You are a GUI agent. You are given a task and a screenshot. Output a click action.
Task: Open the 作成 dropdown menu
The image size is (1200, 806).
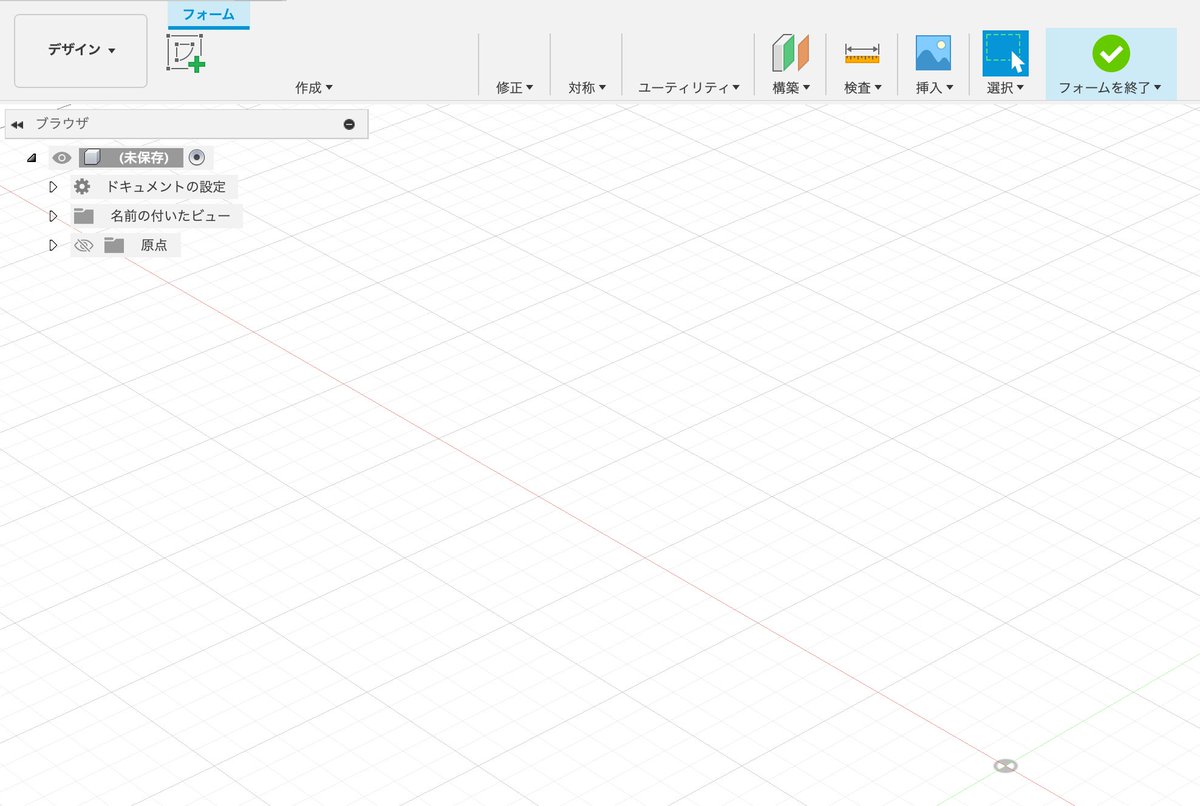314,88
